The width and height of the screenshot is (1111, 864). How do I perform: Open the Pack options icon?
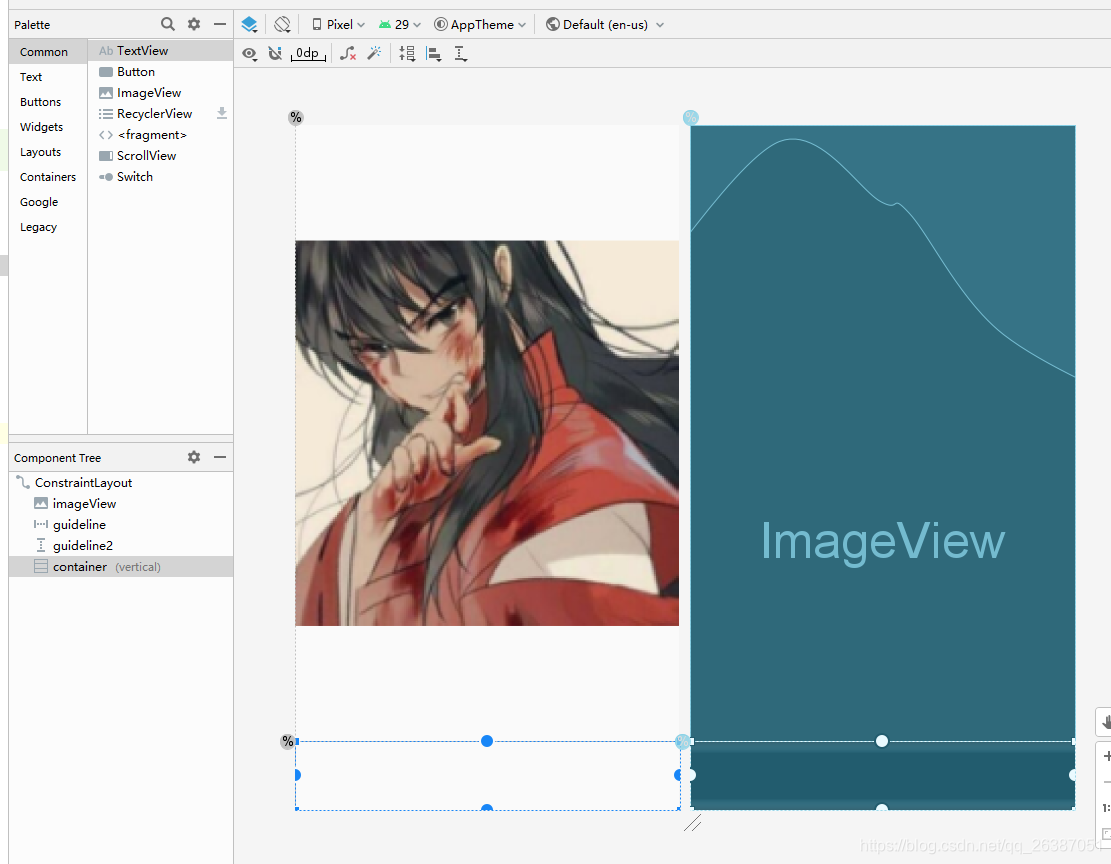(407, 54)
